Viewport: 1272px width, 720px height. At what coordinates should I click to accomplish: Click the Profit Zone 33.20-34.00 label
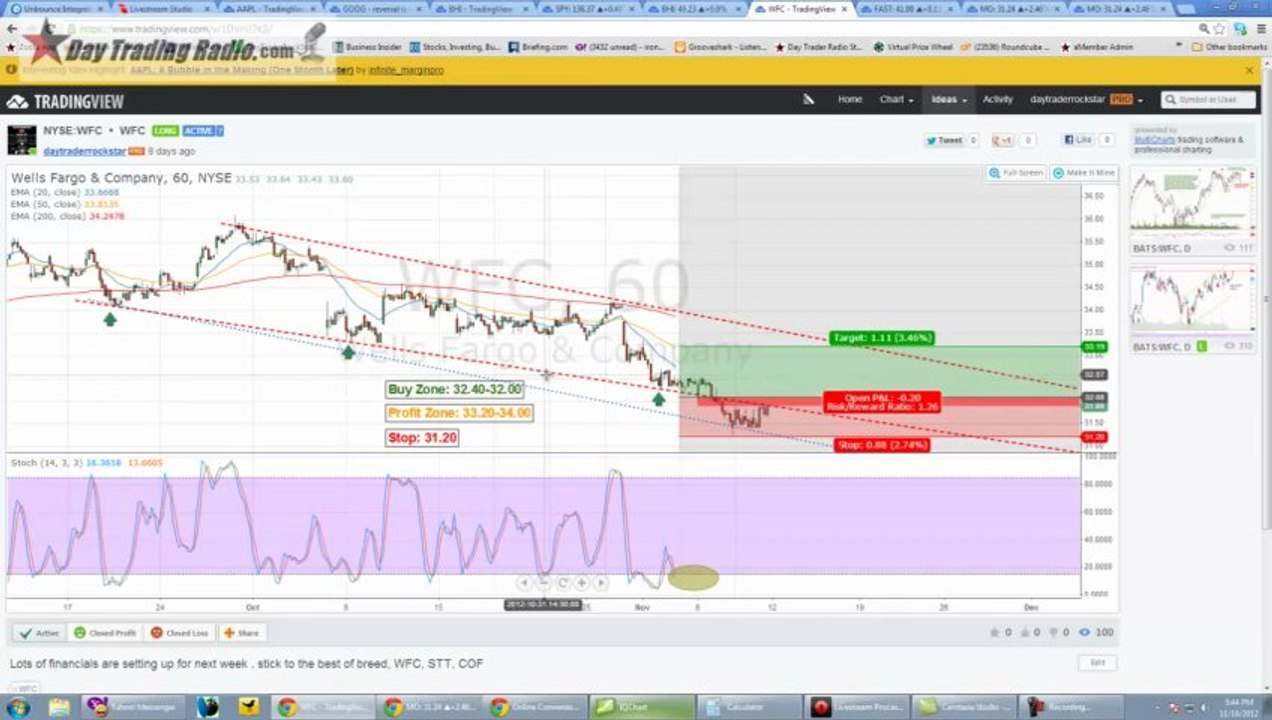click(459, 413)
